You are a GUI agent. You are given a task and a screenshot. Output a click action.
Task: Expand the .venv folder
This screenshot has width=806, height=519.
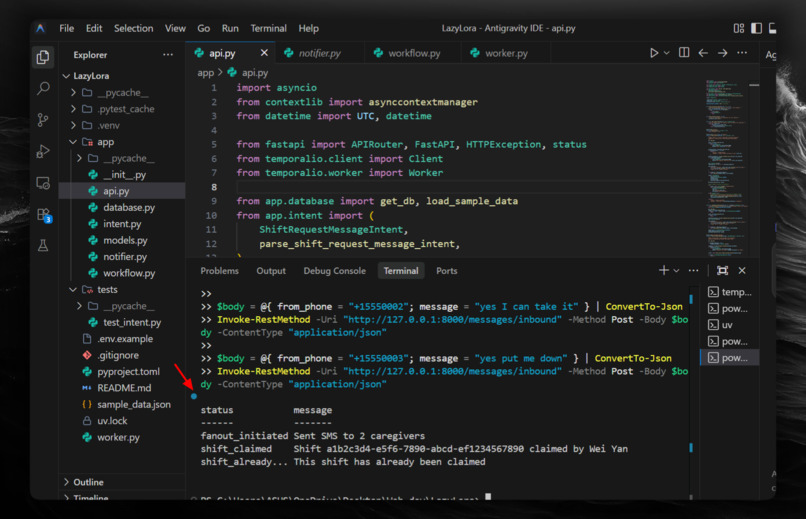pos(122,125)
